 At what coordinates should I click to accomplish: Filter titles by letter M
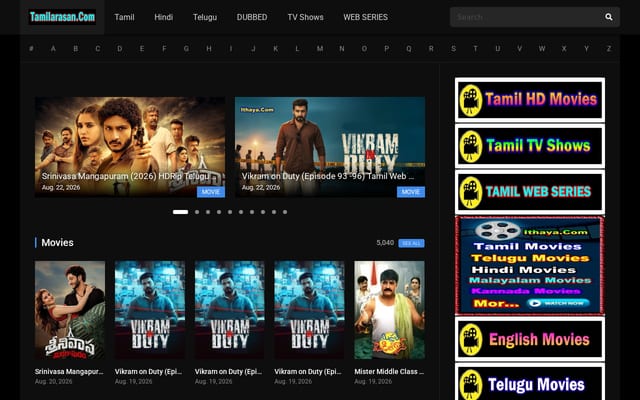click(320, 49)
